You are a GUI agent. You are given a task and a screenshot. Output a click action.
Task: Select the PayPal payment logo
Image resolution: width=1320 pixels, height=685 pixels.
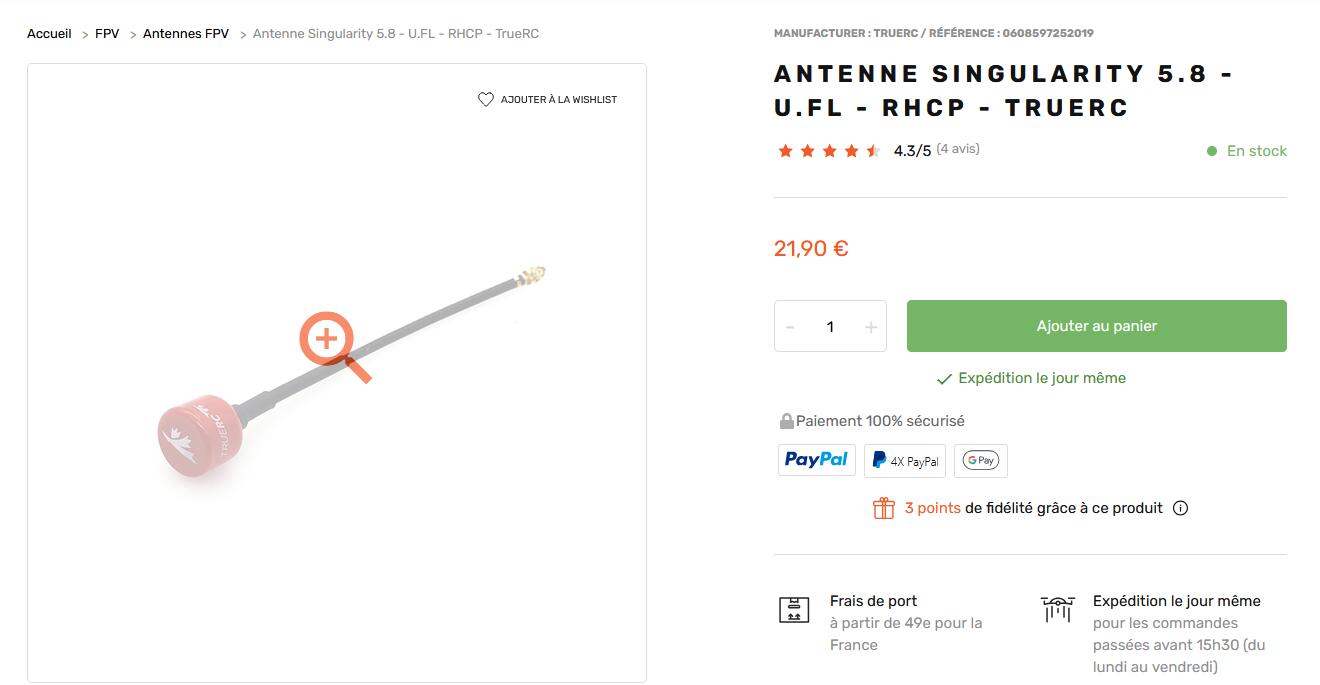tap(816, 460)
